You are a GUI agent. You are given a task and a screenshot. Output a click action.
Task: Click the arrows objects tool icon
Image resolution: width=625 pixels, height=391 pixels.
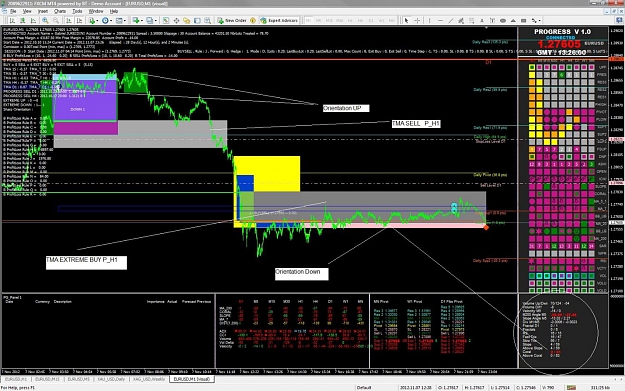[x=534, y=20]
